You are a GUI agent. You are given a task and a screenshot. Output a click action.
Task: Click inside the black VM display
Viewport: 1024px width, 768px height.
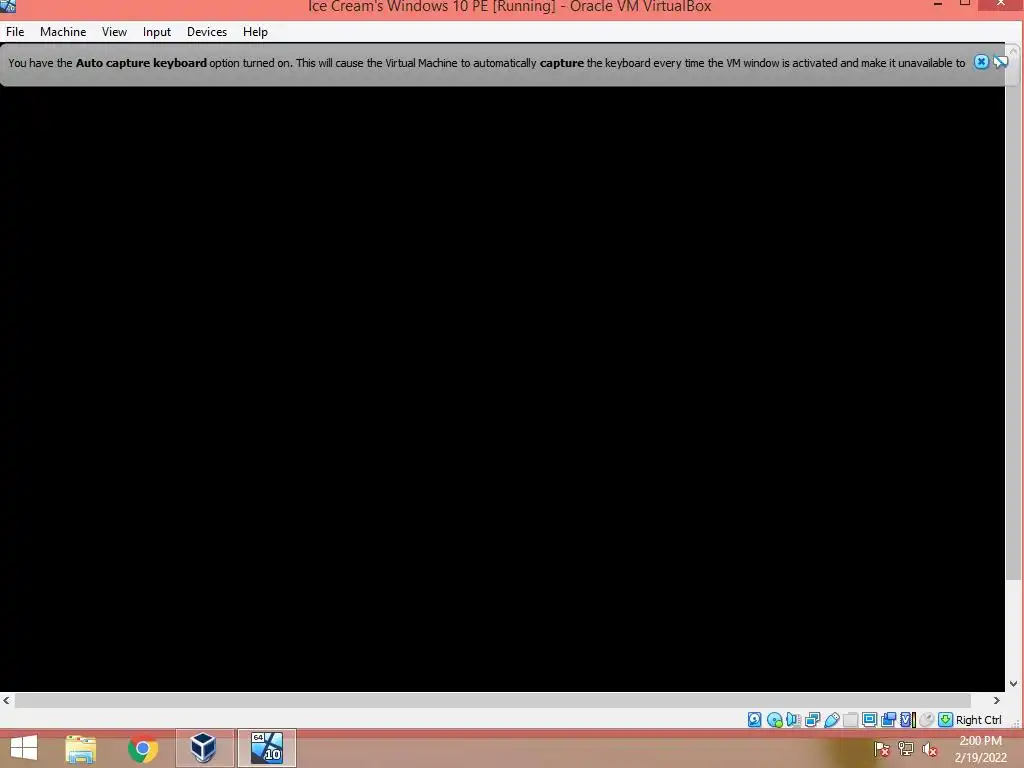coord(502,389)
